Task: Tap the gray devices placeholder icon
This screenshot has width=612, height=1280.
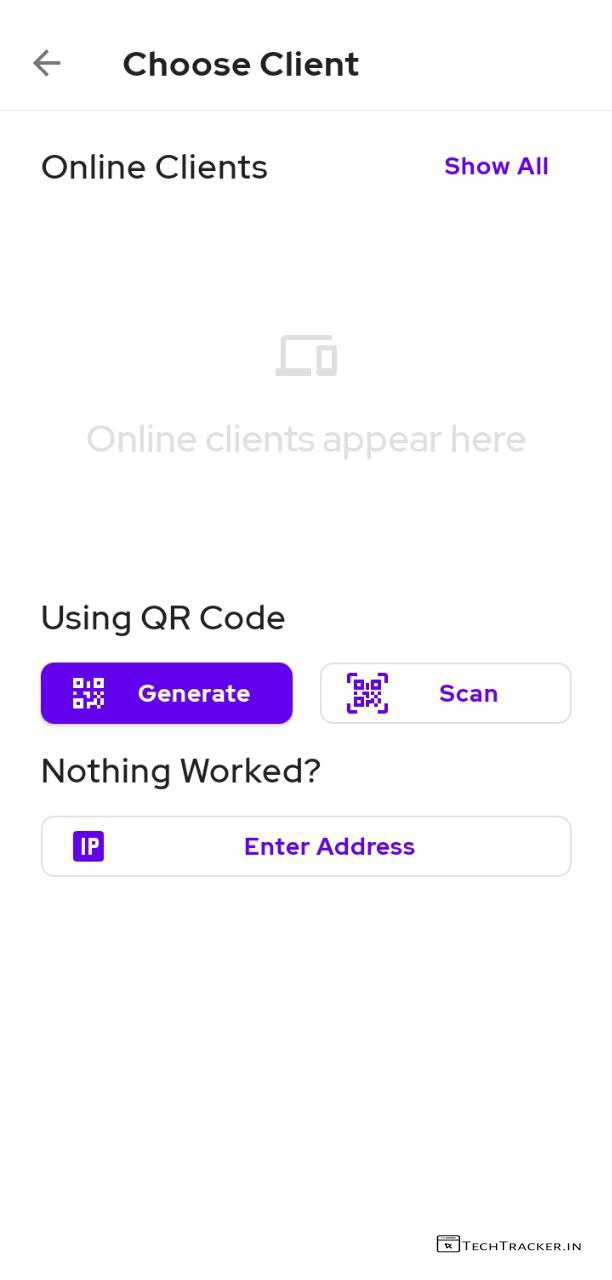Action: [306, 356]
